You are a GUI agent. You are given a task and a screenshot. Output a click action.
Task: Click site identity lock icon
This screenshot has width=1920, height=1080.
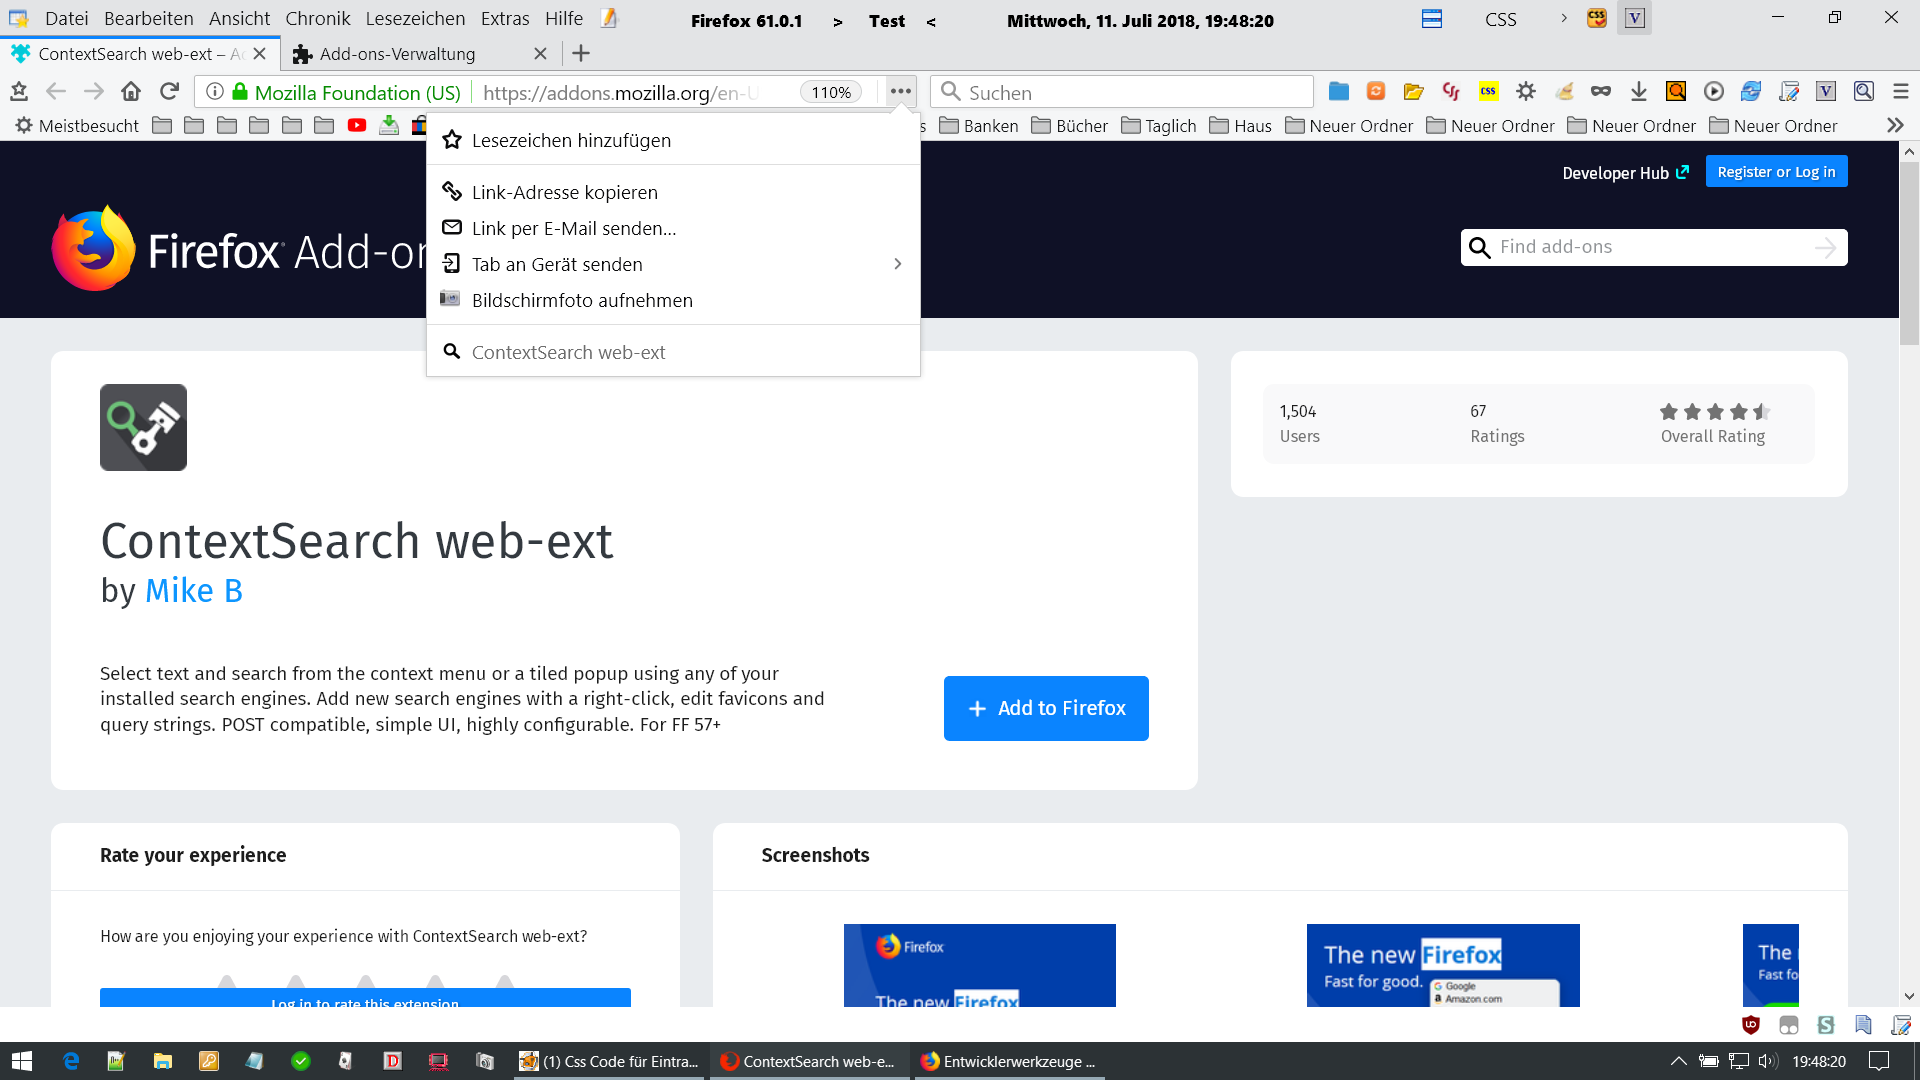(239, 92)
